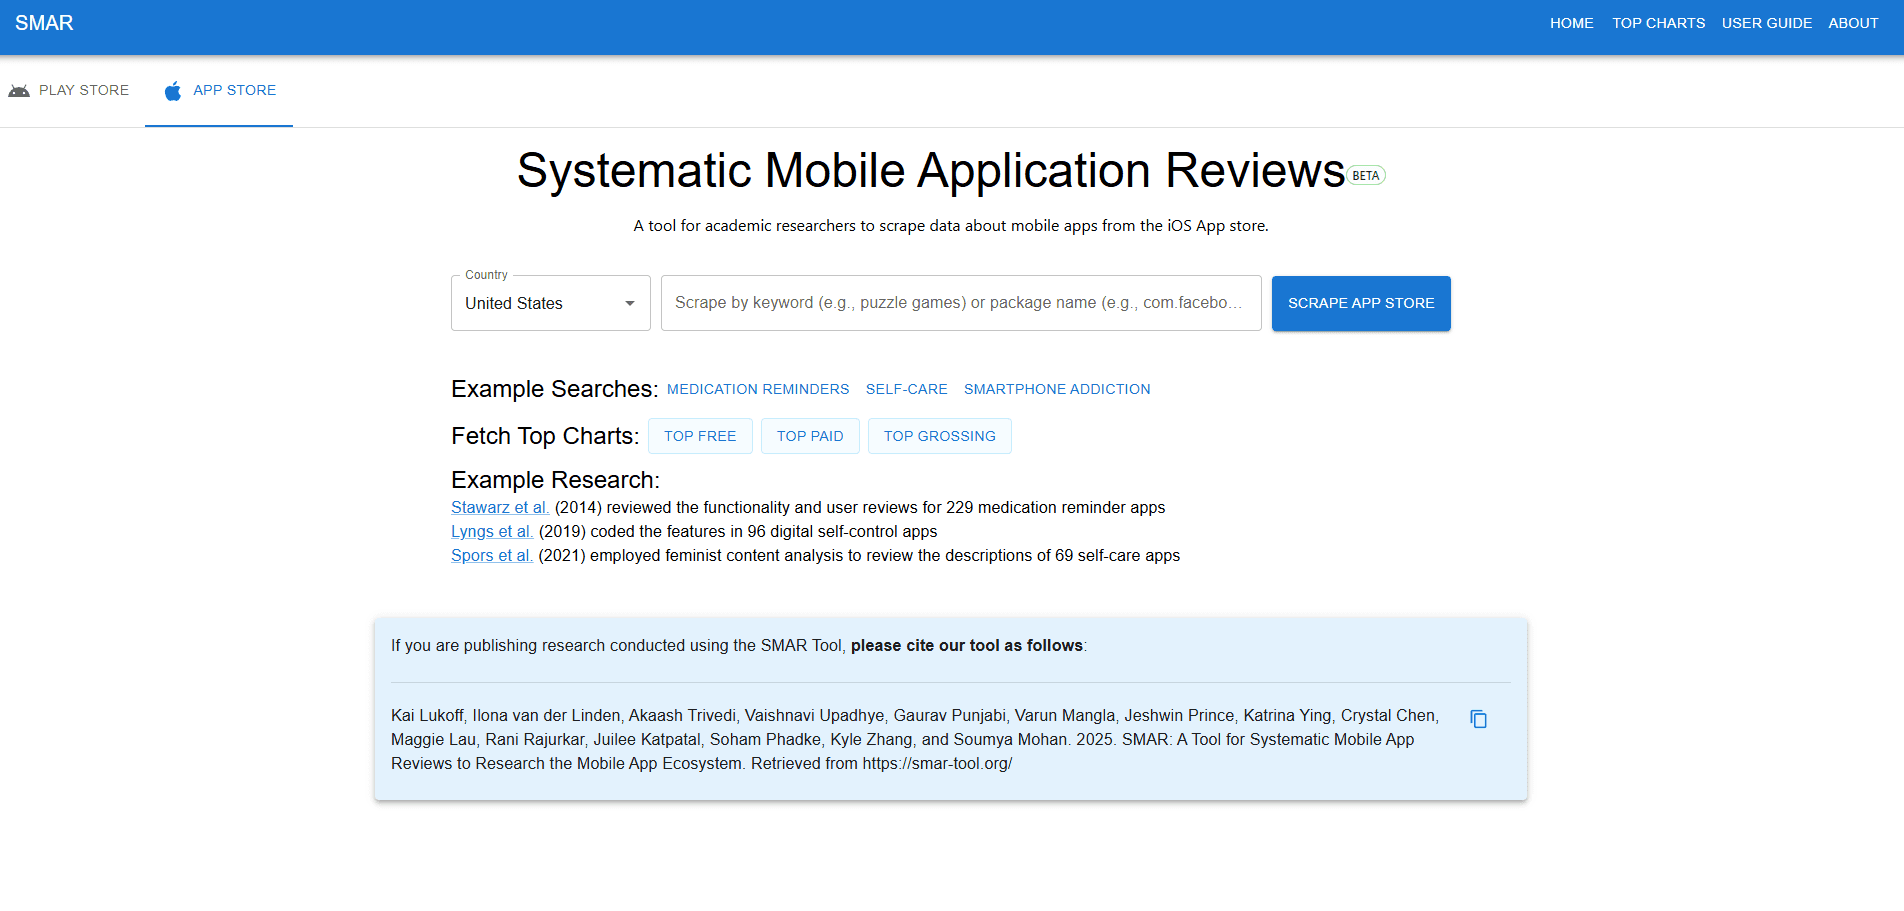Focus the keyword or package search field

pos(960,303)
